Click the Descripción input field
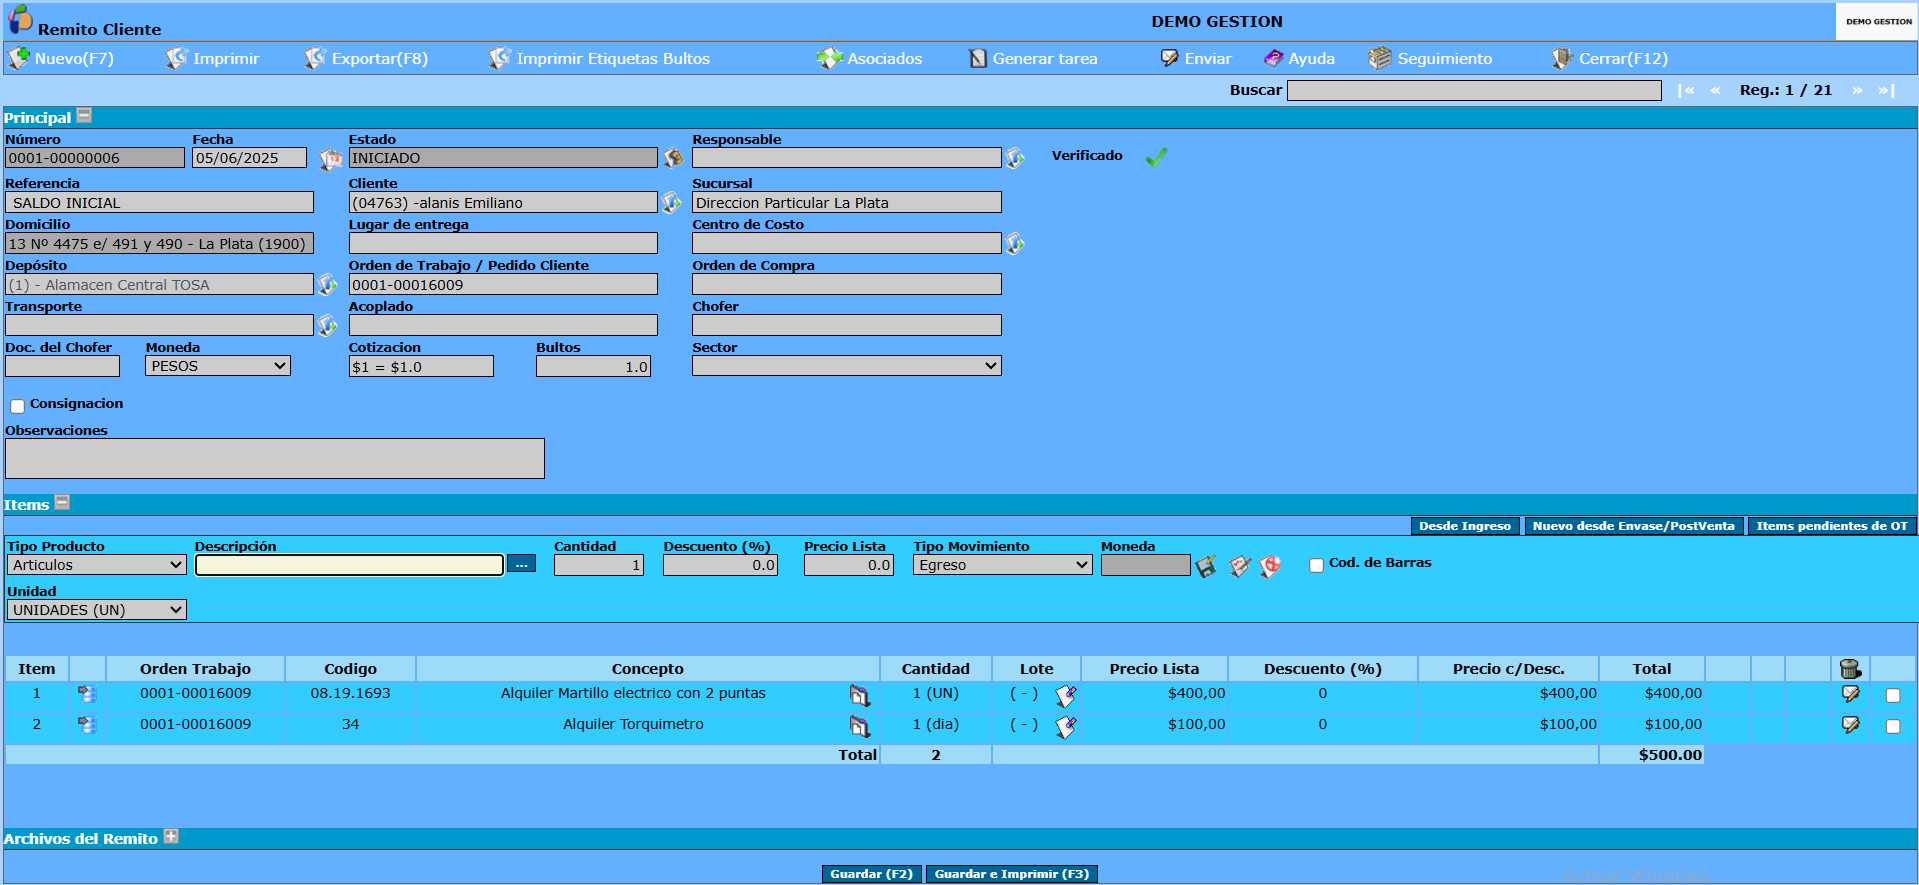Viewport: 1919px width, 885px height. (x=349, y=565)
